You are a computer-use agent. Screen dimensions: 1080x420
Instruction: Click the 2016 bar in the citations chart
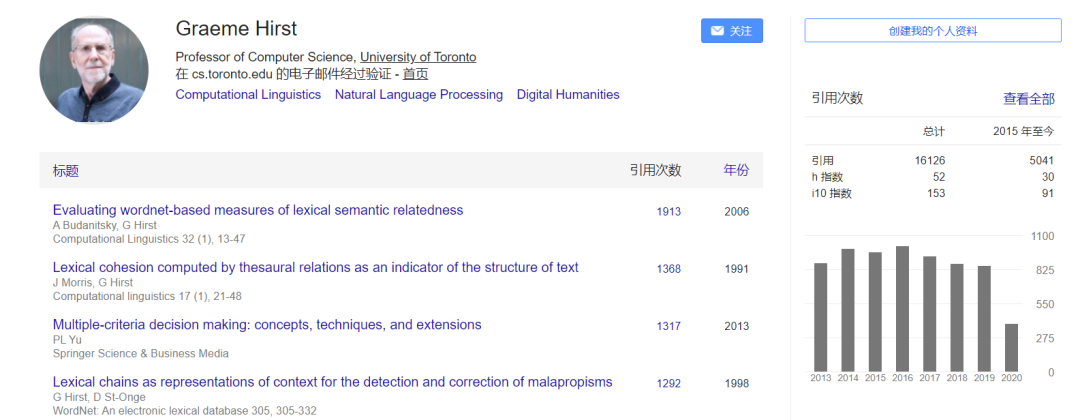902,309
